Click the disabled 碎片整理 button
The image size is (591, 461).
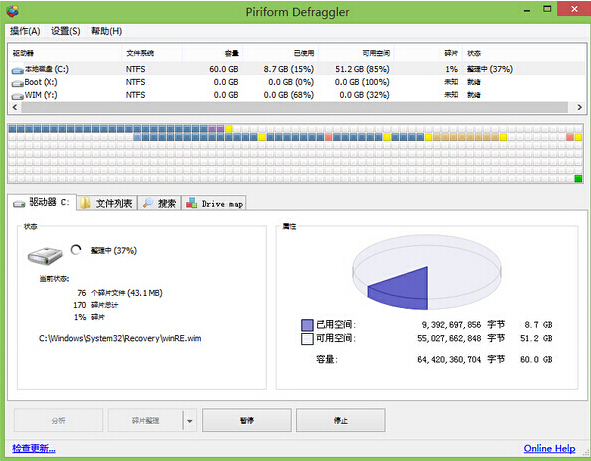pos(145,420)
